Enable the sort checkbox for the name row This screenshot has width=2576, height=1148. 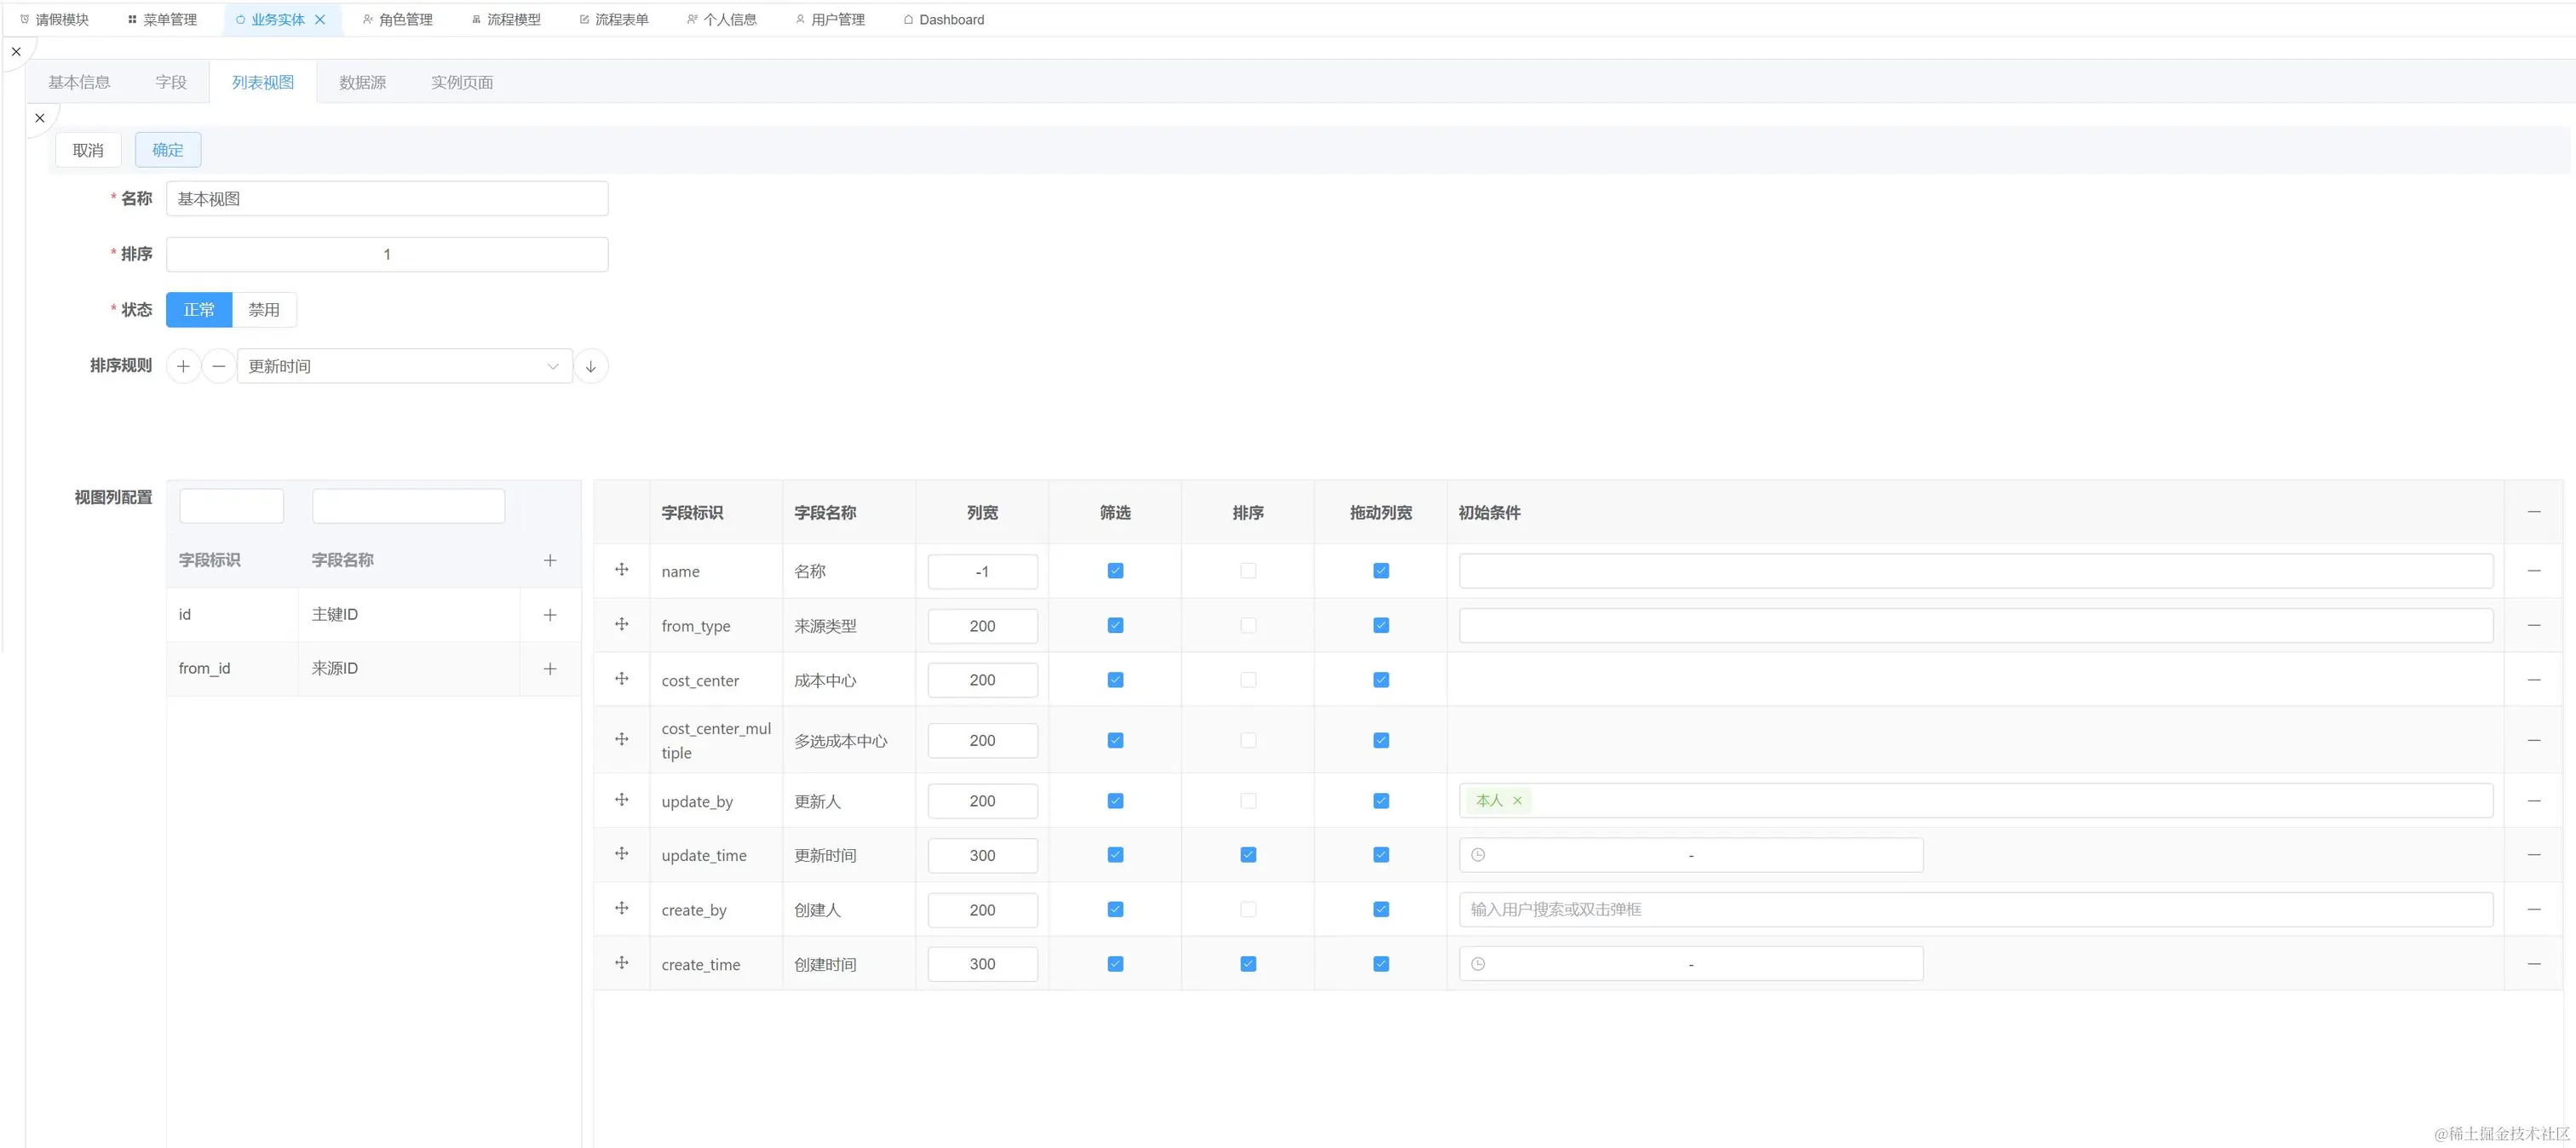coord(1247,571)
